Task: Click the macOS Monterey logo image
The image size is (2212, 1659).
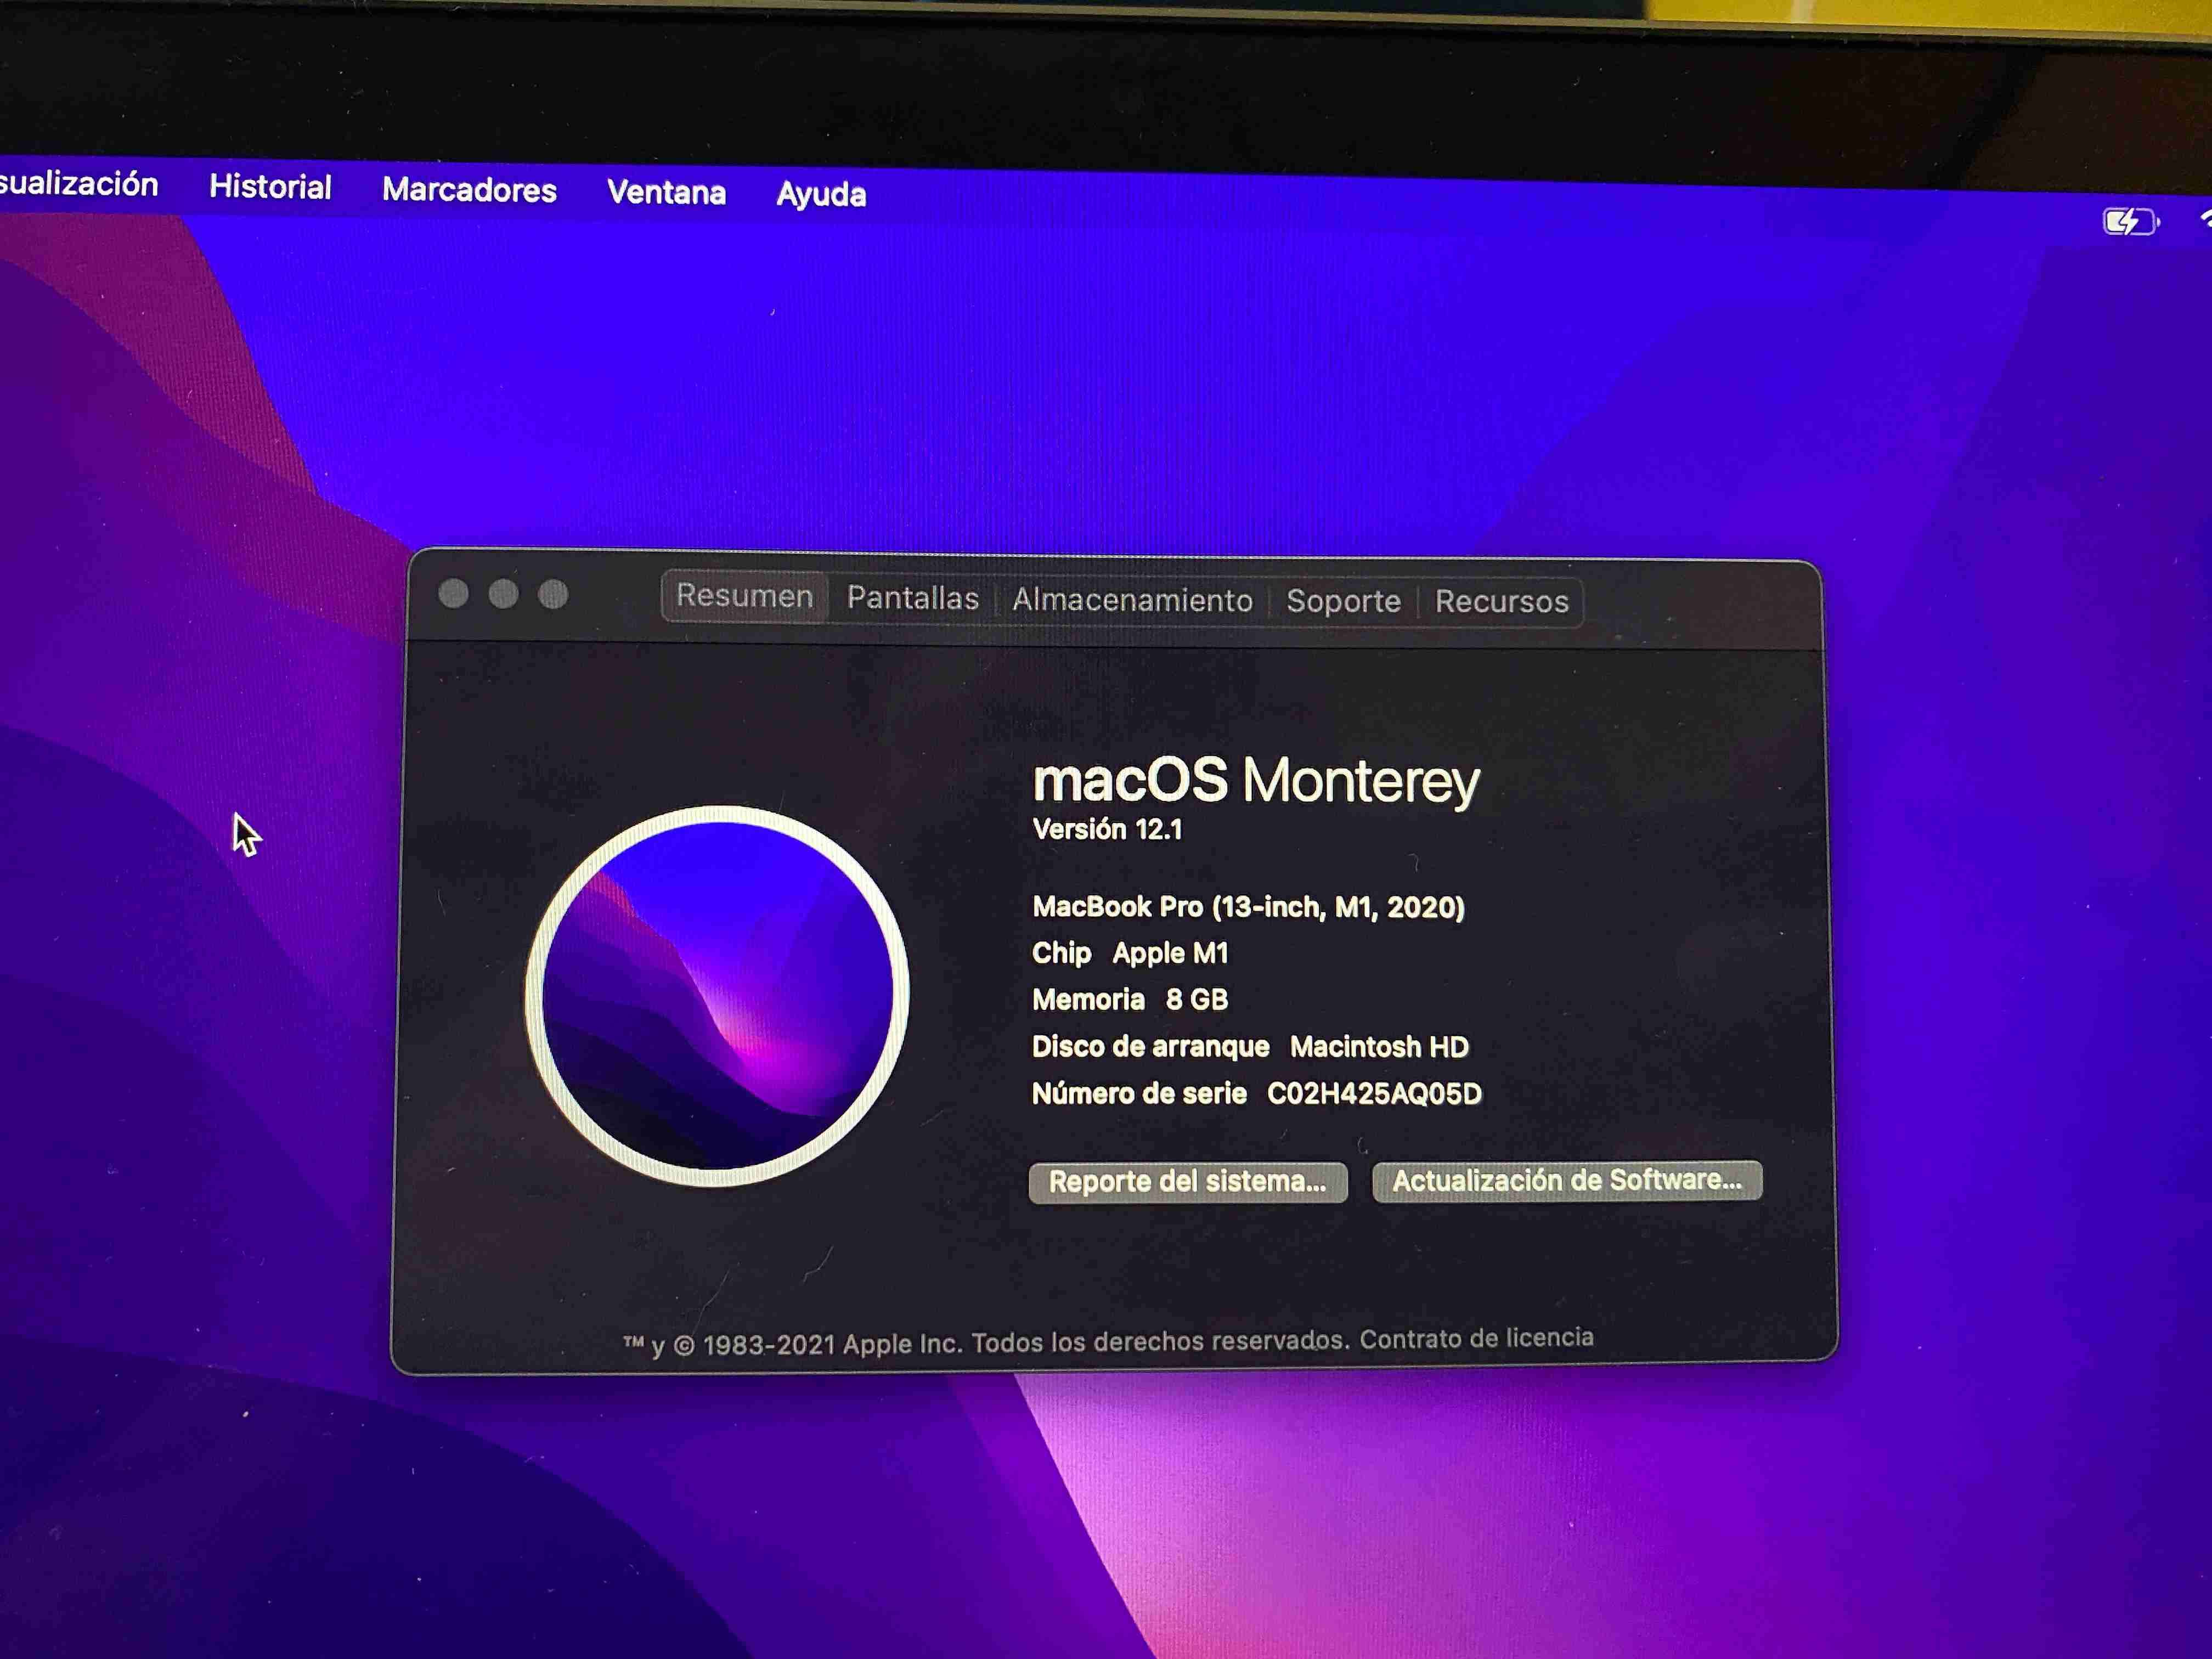Action: 717,995
